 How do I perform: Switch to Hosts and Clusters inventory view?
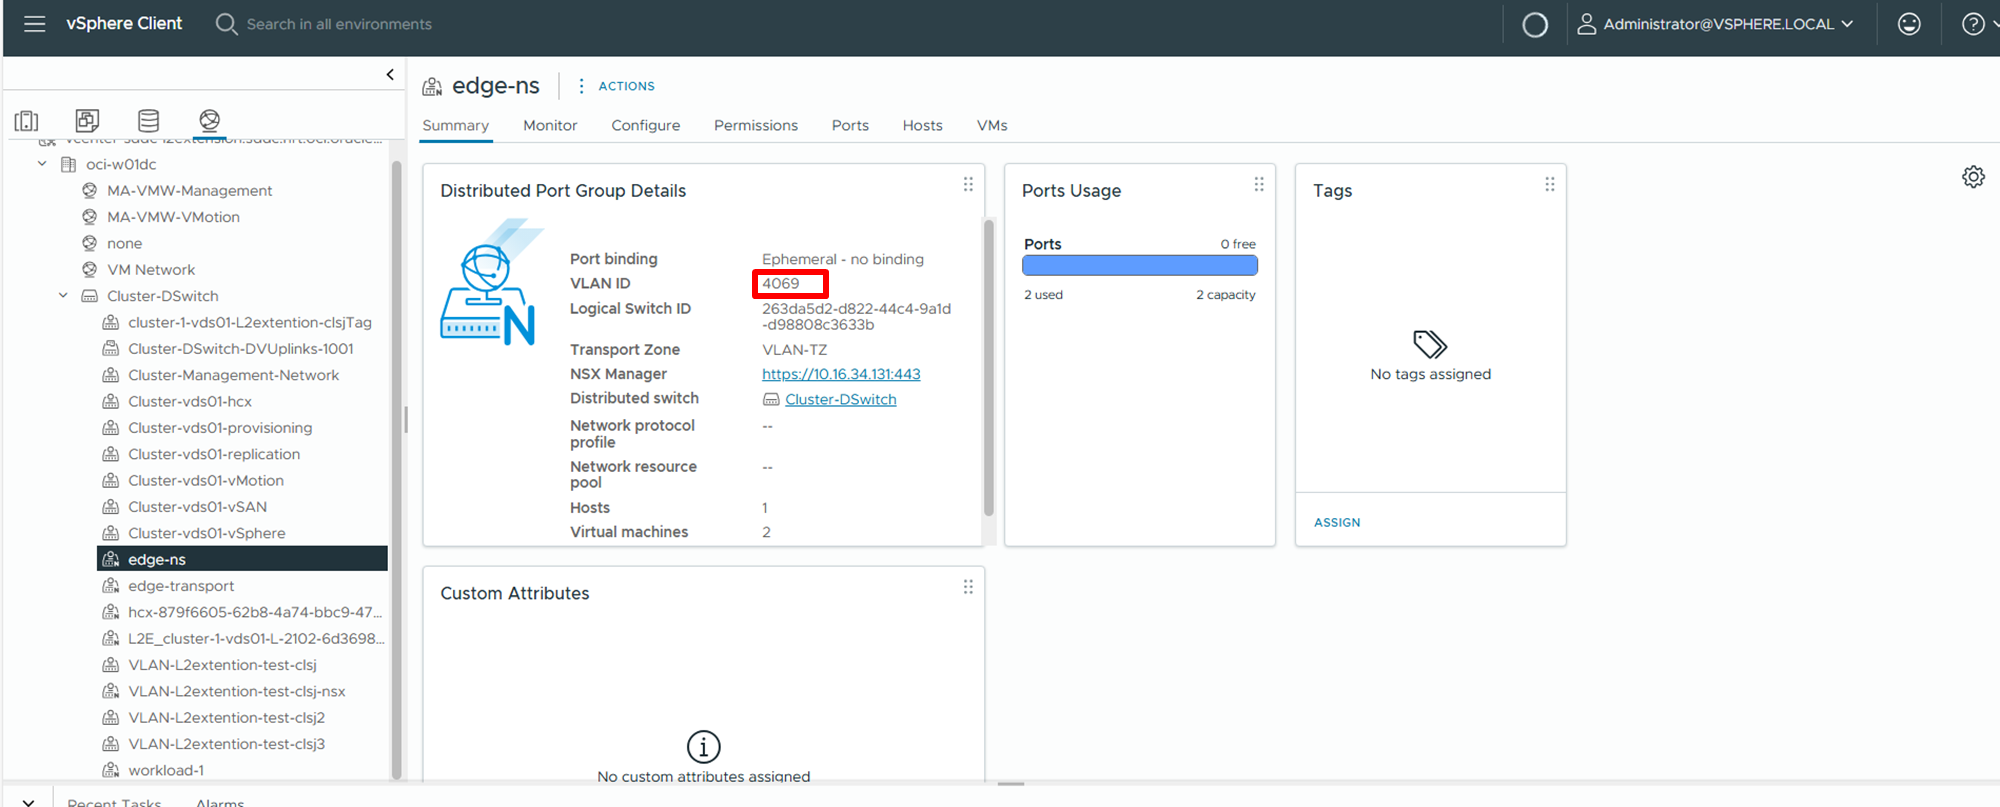[27, 121]
